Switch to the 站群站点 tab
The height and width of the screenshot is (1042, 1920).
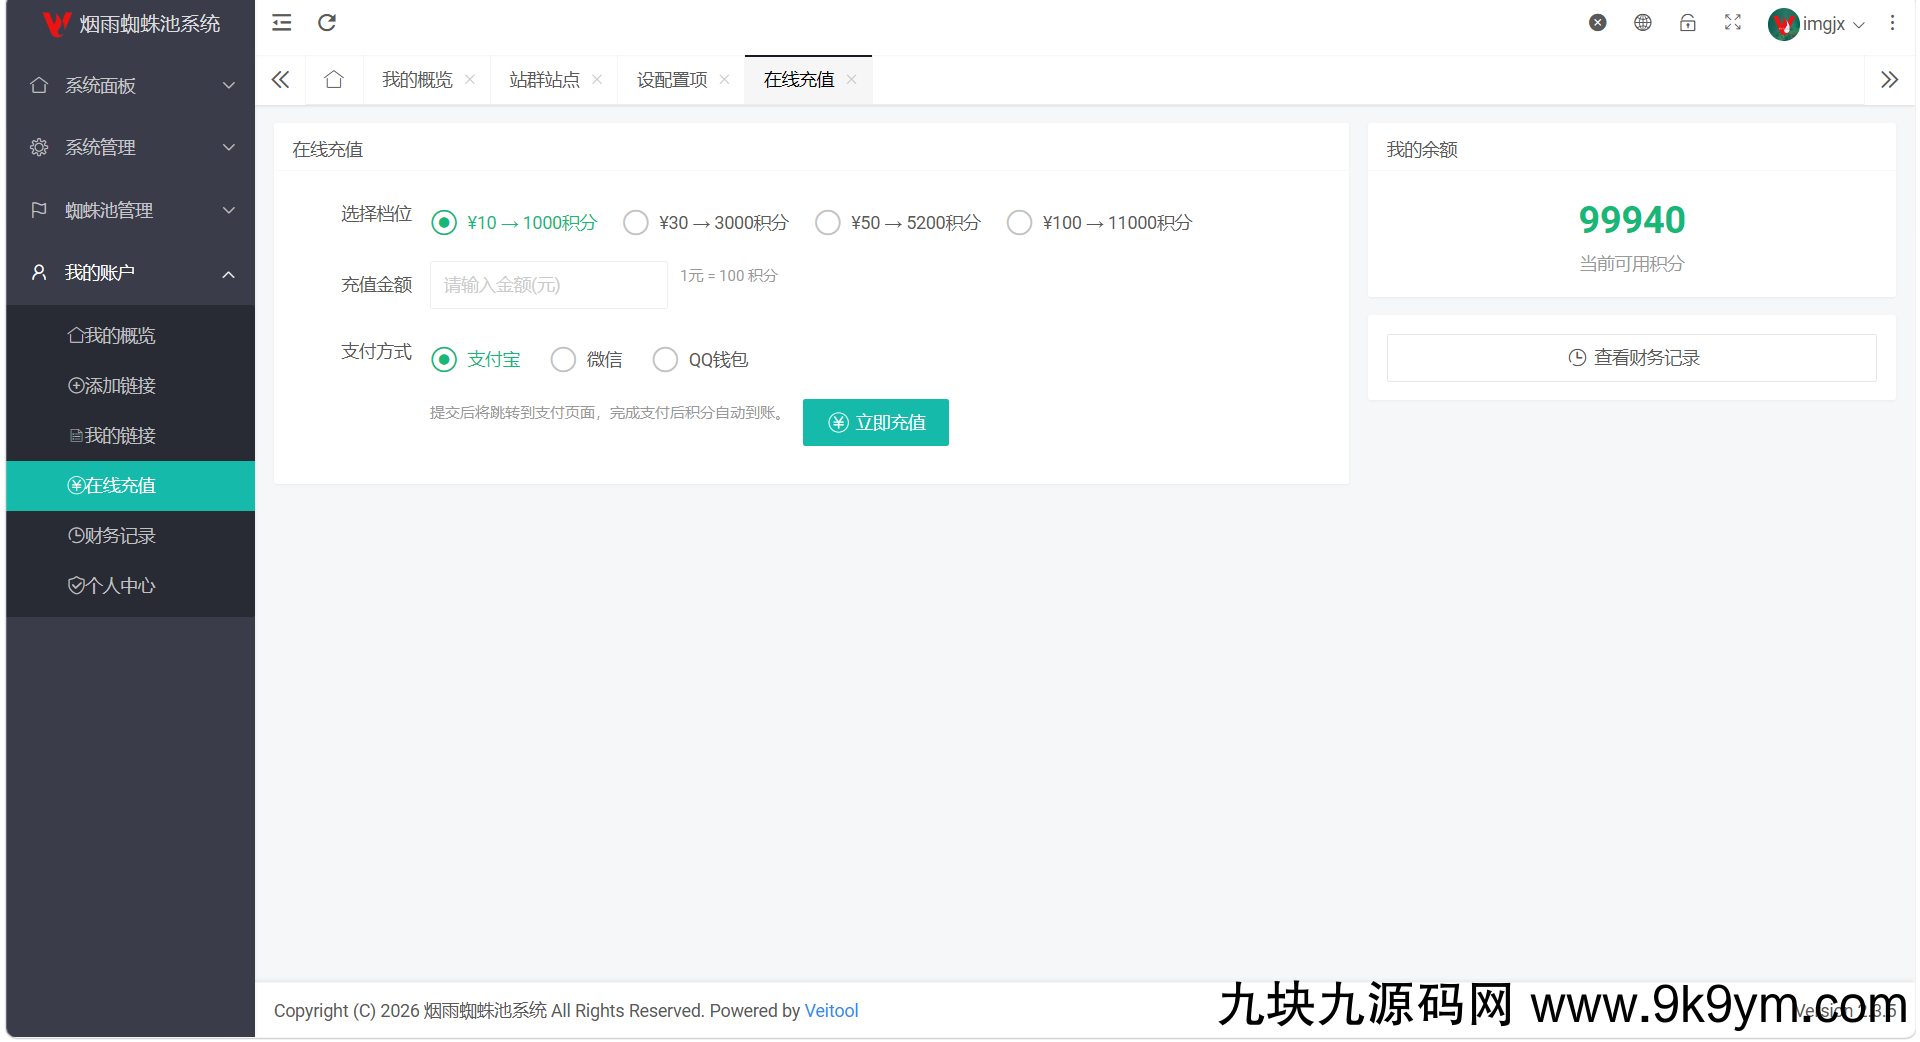(544, 80)
